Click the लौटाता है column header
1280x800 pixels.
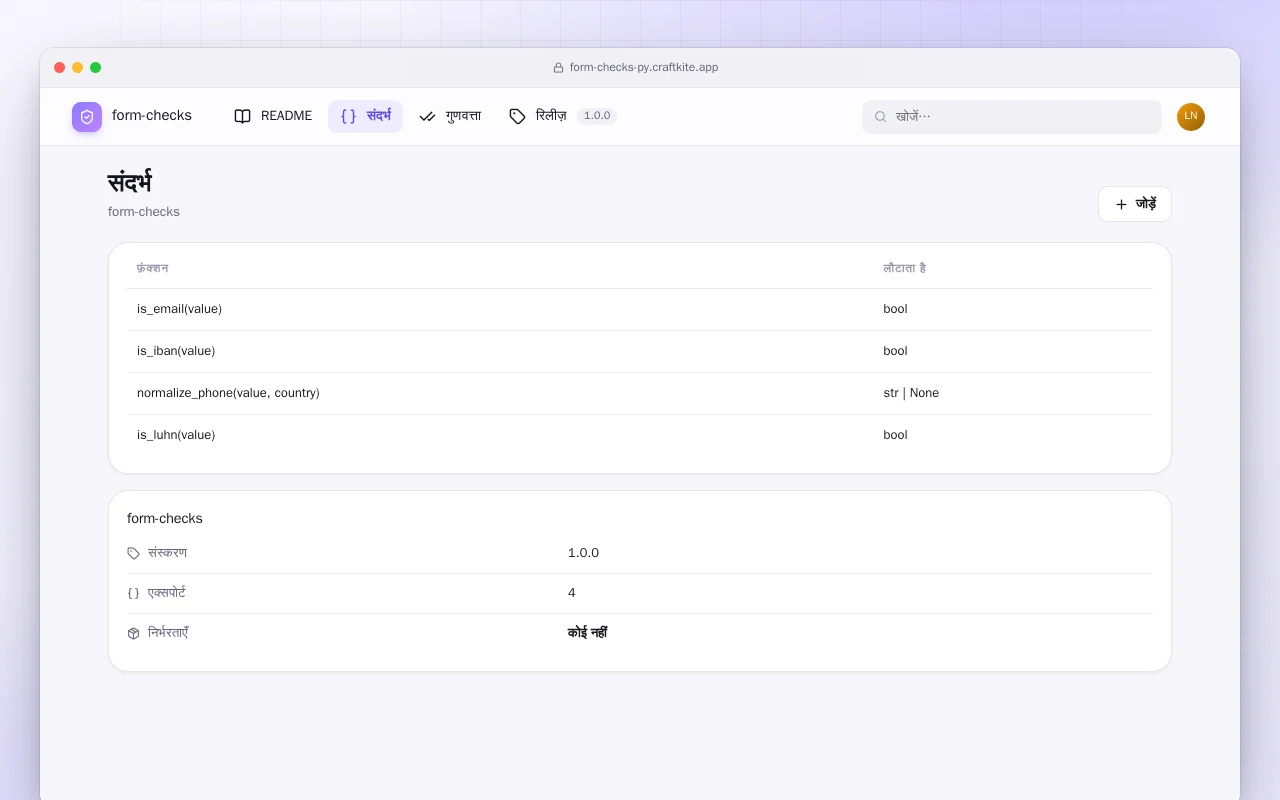(905, 268)
